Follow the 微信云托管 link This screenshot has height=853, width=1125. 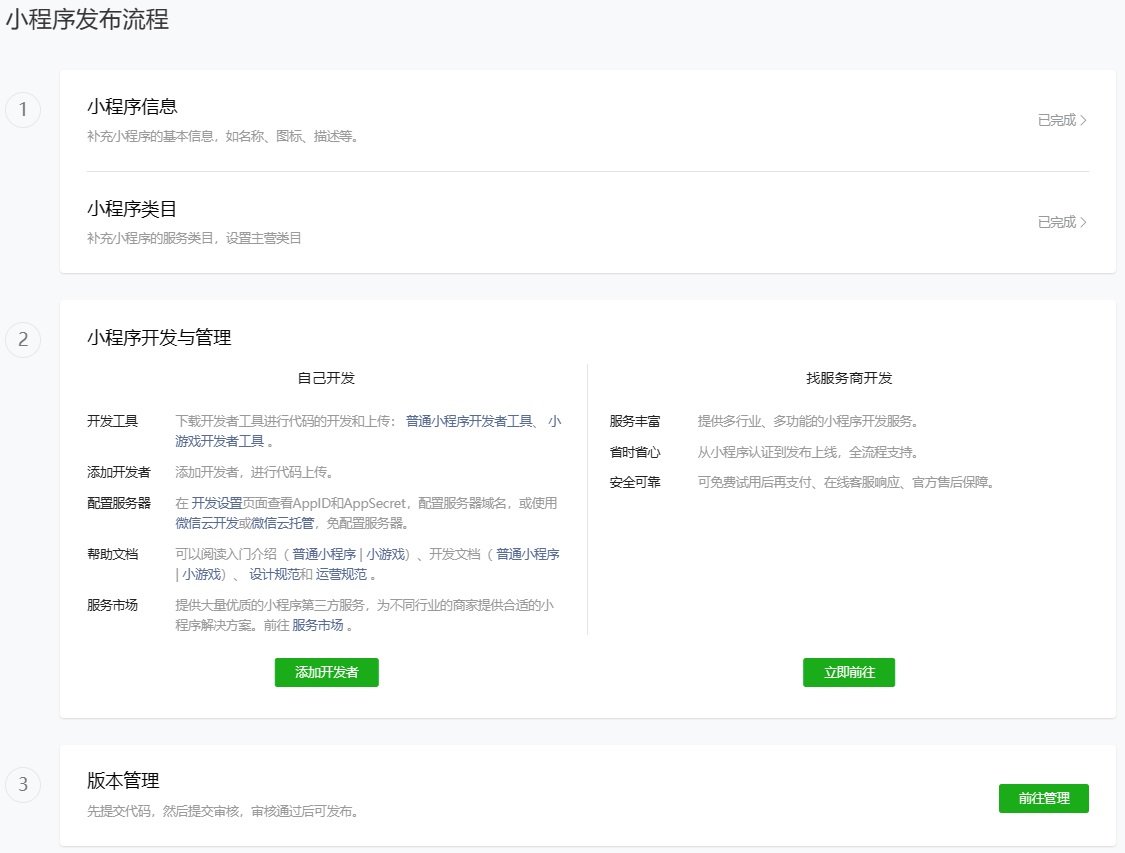[281, 523]
